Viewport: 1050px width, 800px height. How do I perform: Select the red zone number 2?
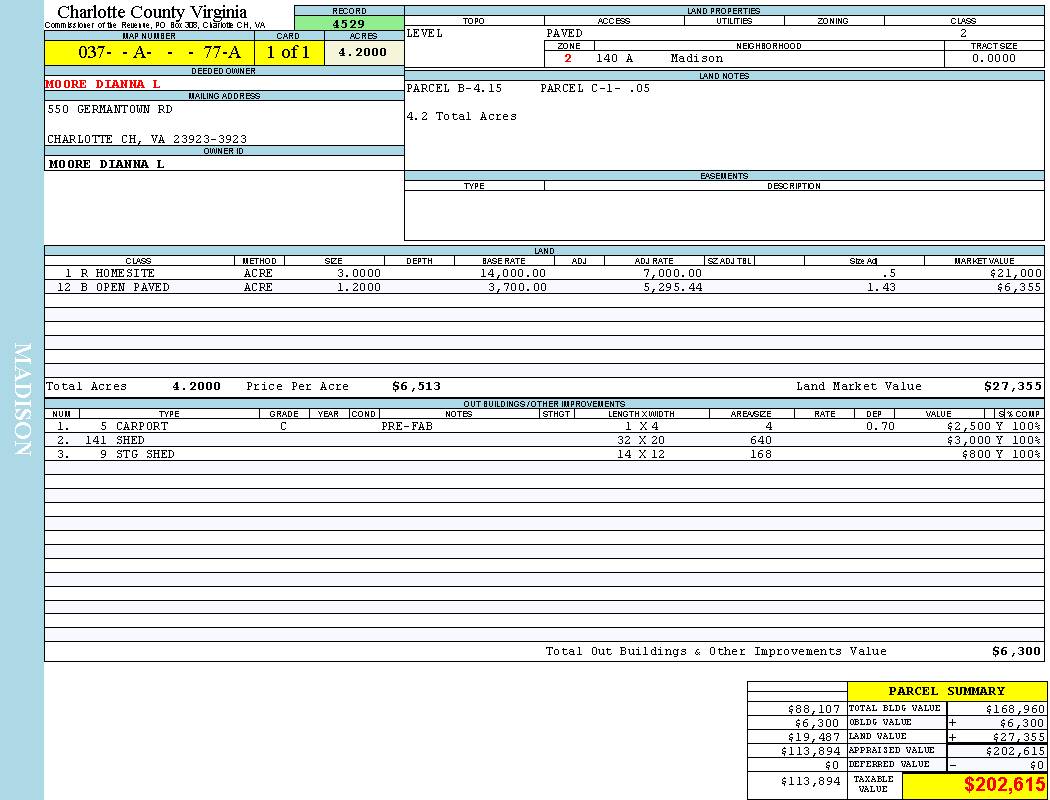[x=568, y=58]
